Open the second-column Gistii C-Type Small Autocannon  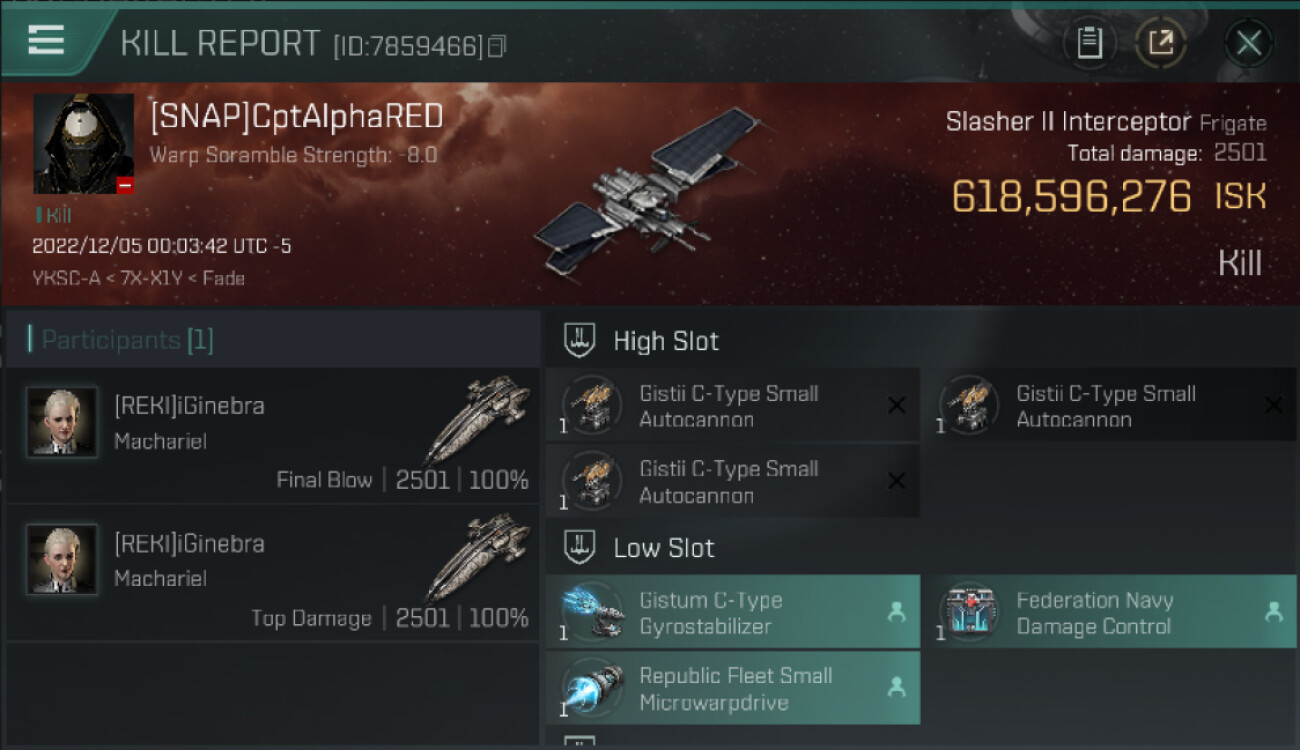pos(1109,405)
